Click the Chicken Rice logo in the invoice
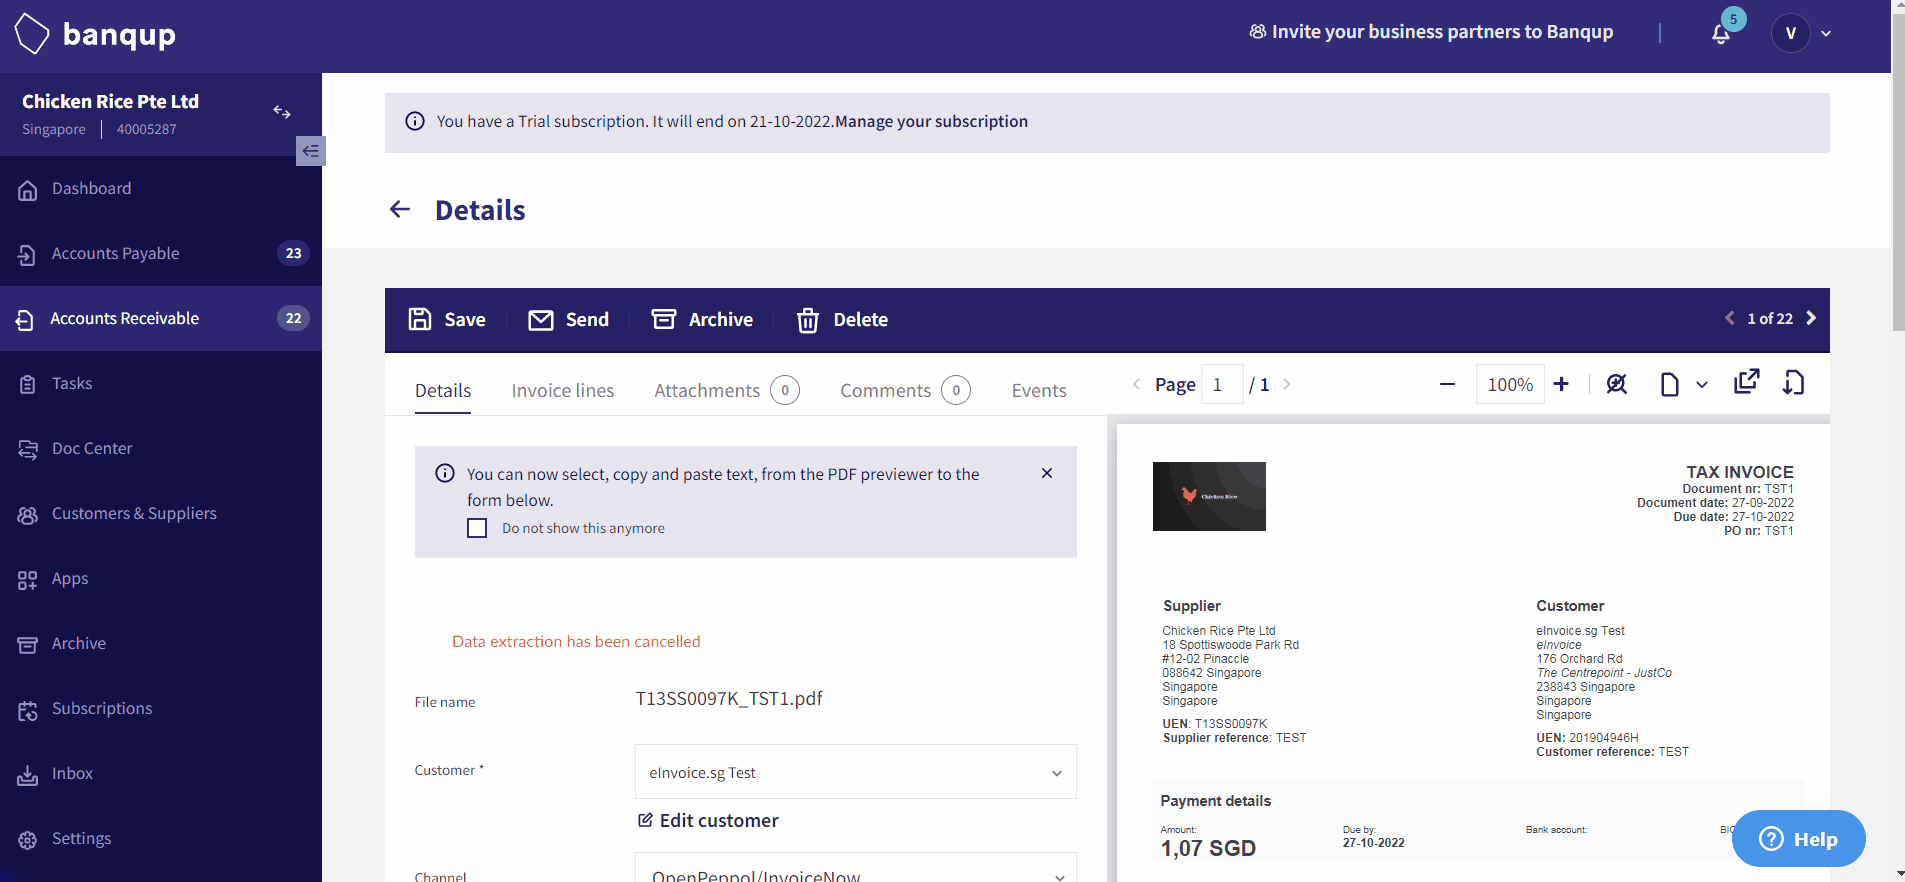The height and width of the screenshot is (882, 1905). pyautogui.click(x=1209, y=496)
